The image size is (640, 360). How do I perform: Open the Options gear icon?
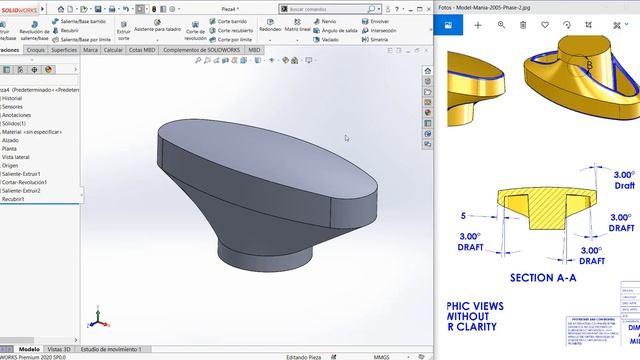point(172,9)
